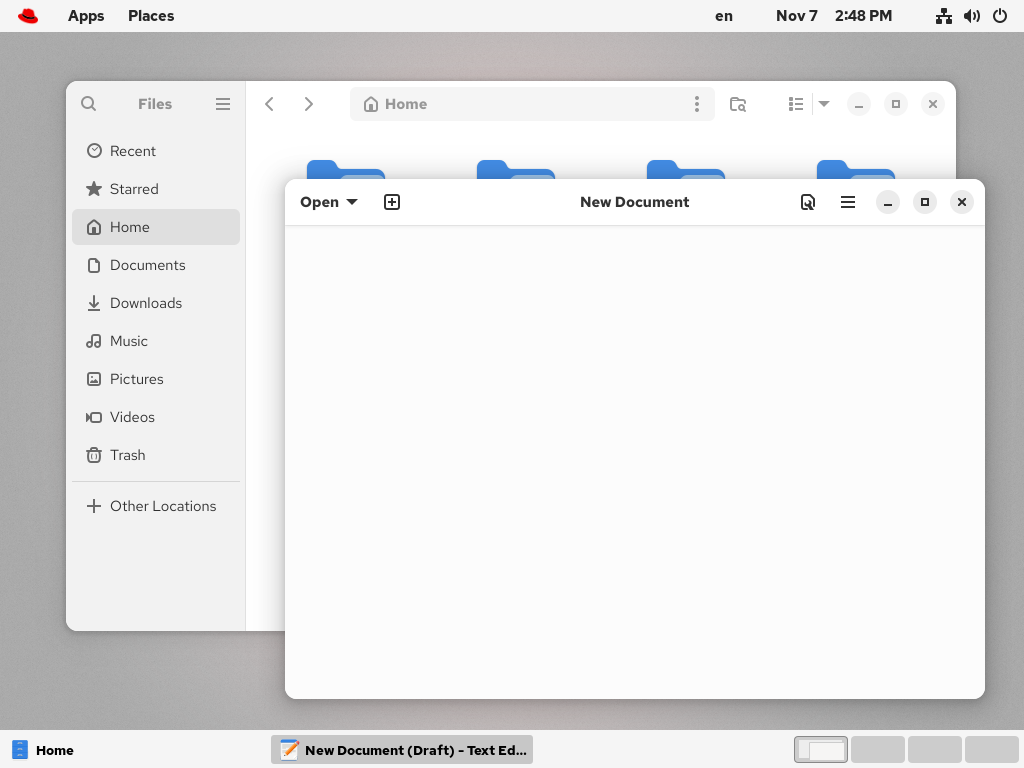Open the path bar three-dot menu
Viewport: 1024px width, 768px height.
[697, 104]
